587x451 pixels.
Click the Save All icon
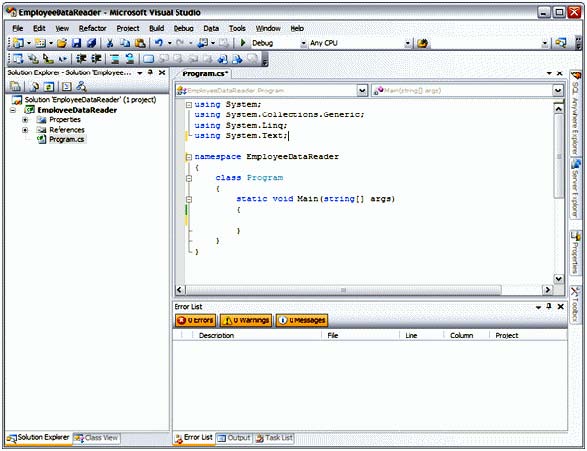point(91,43)
